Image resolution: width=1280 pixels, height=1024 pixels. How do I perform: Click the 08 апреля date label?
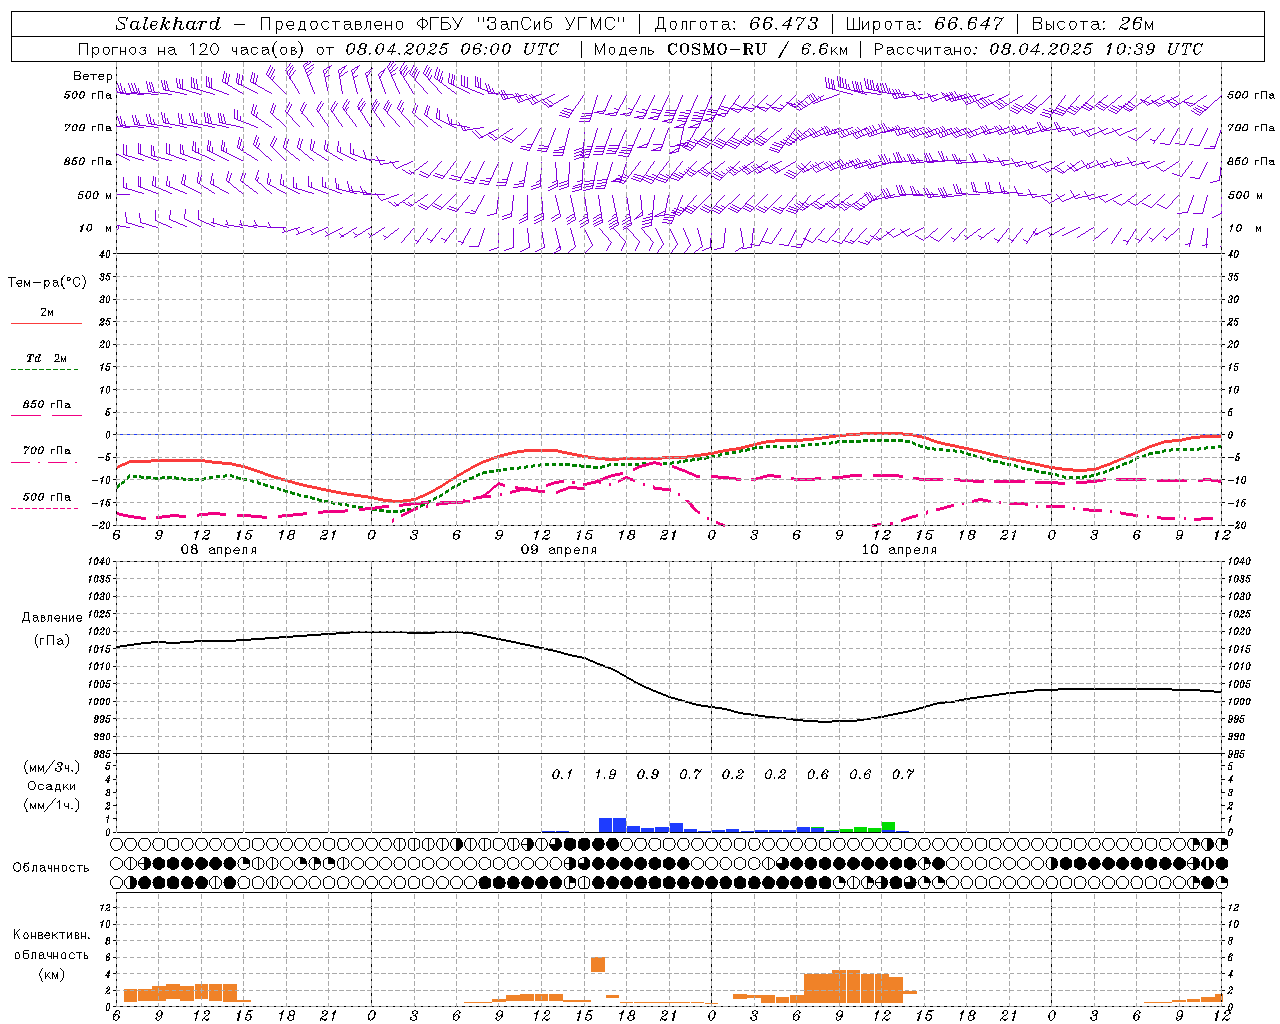tap(218, 550)
